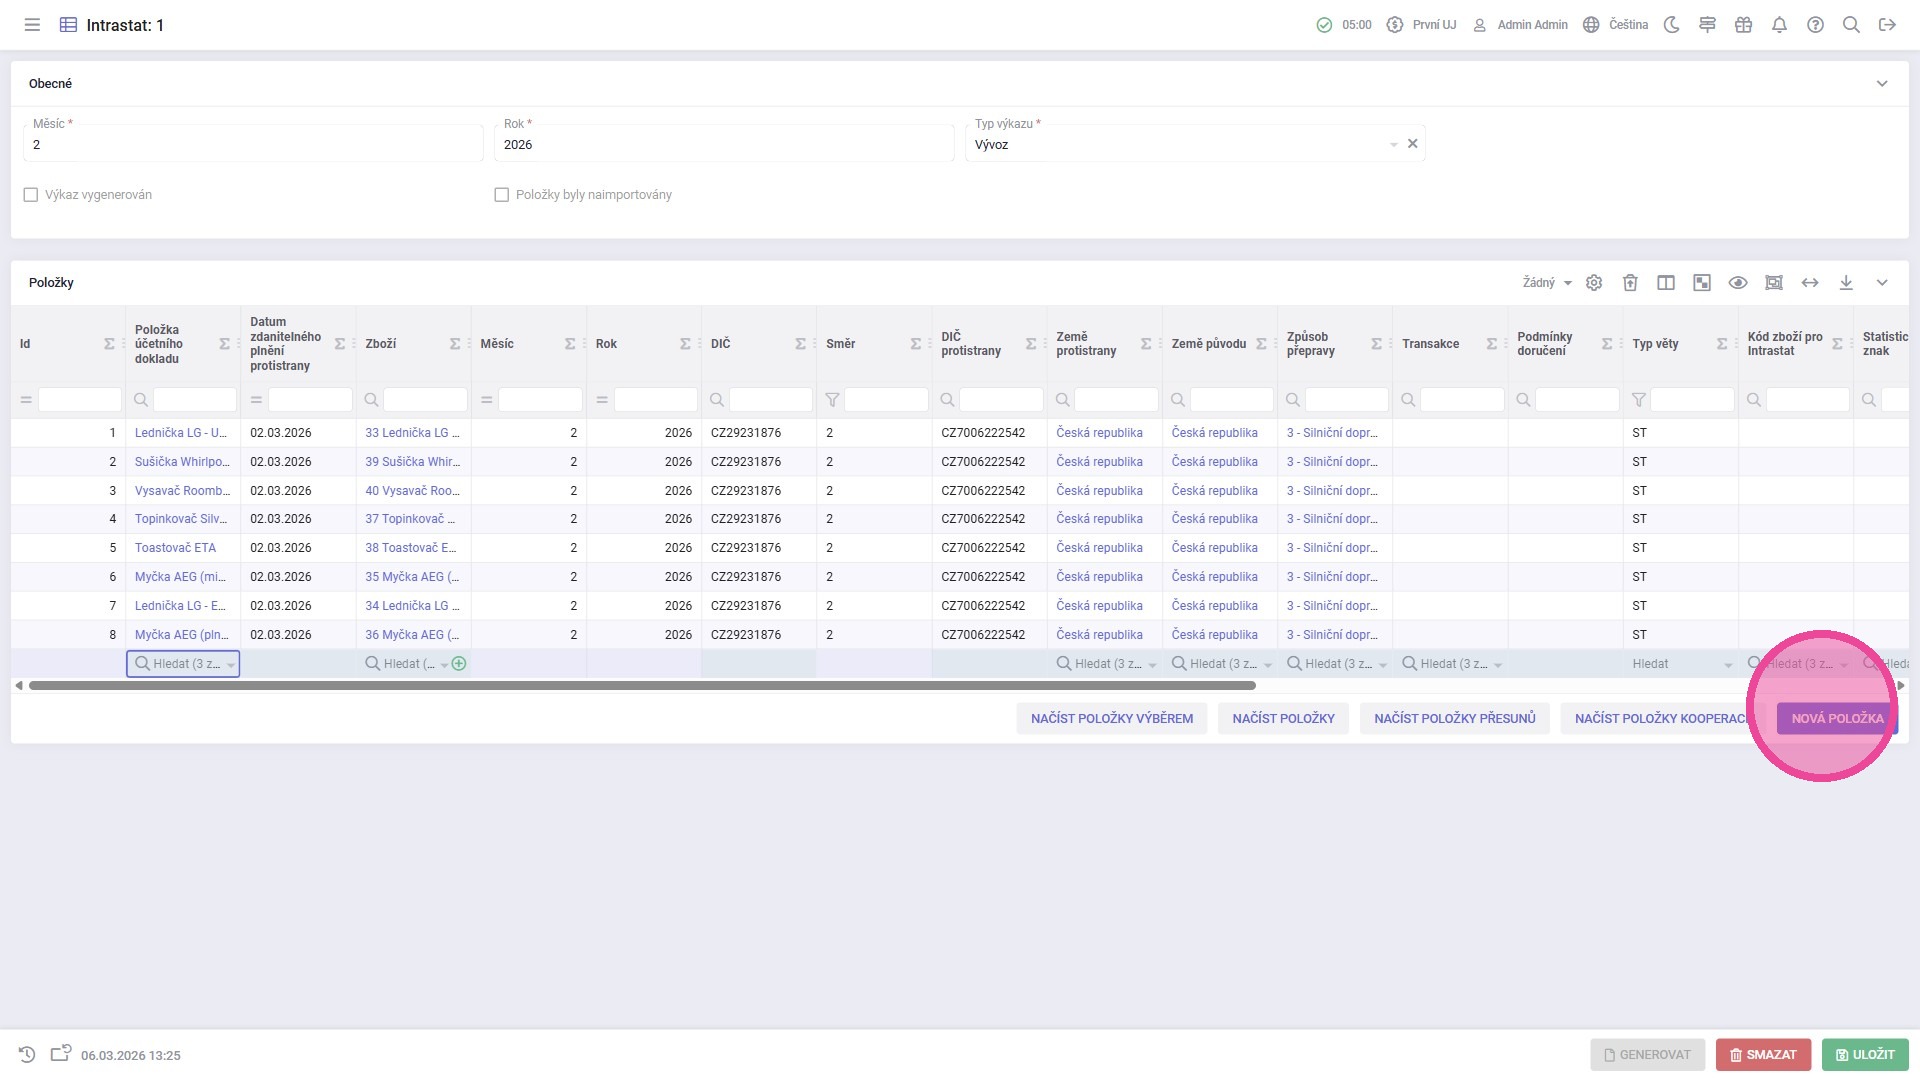Open the notifications bell

click(x=1779, y=25)
